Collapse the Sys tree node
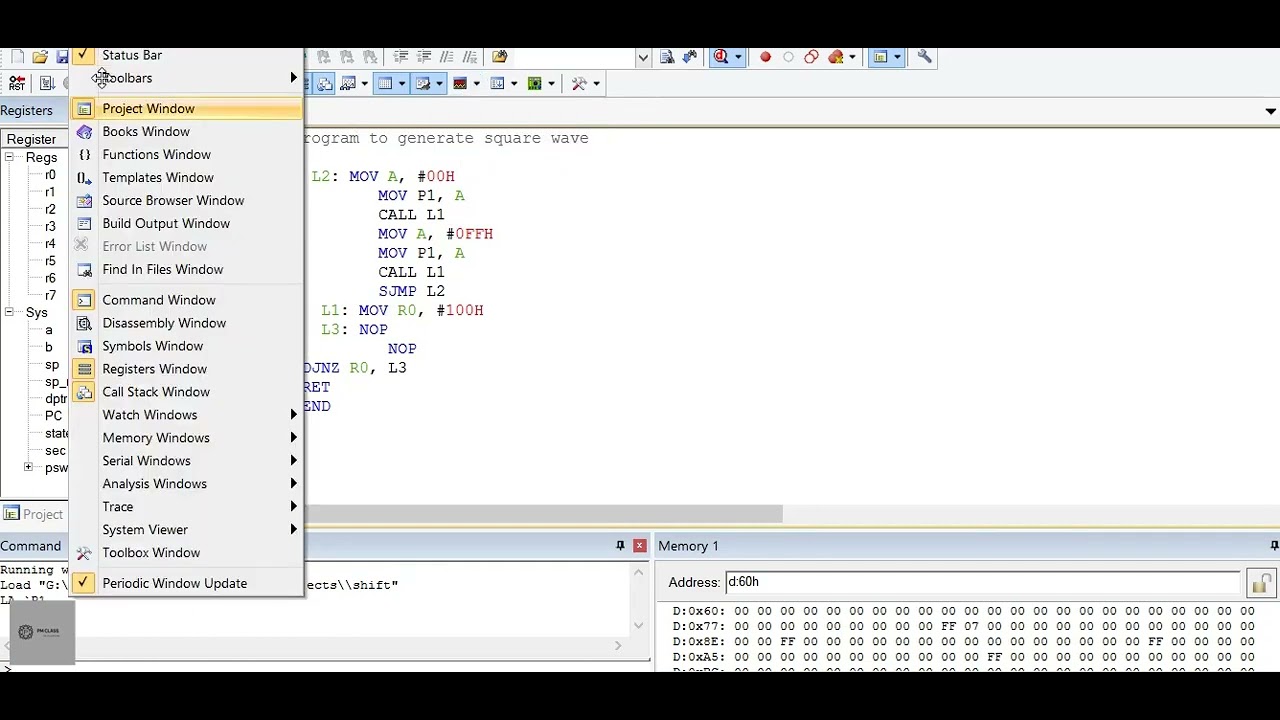Image resolution: width=1280 pixels, height=720 pixels. (9, 312)
